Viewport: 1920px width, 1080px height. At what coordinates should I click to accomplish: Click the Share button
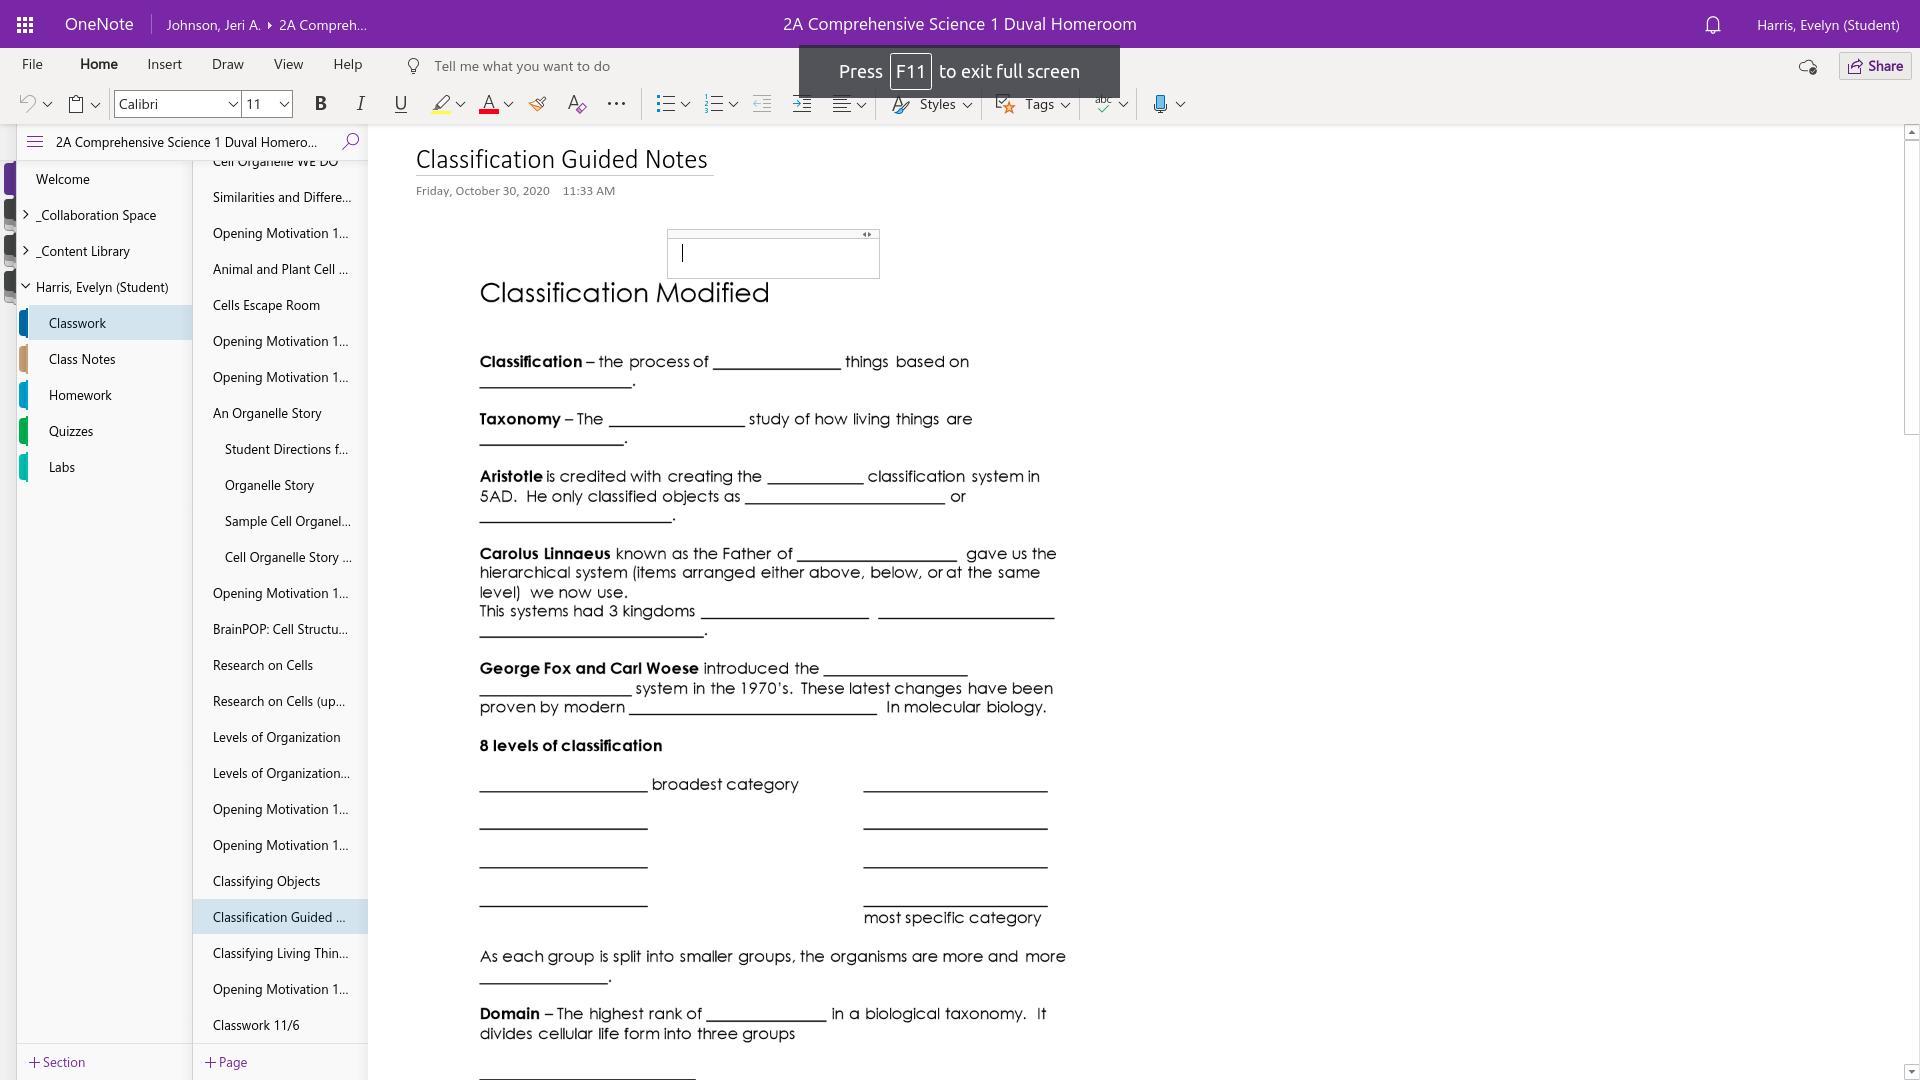pyautogui.click(x=1875, y=66)
